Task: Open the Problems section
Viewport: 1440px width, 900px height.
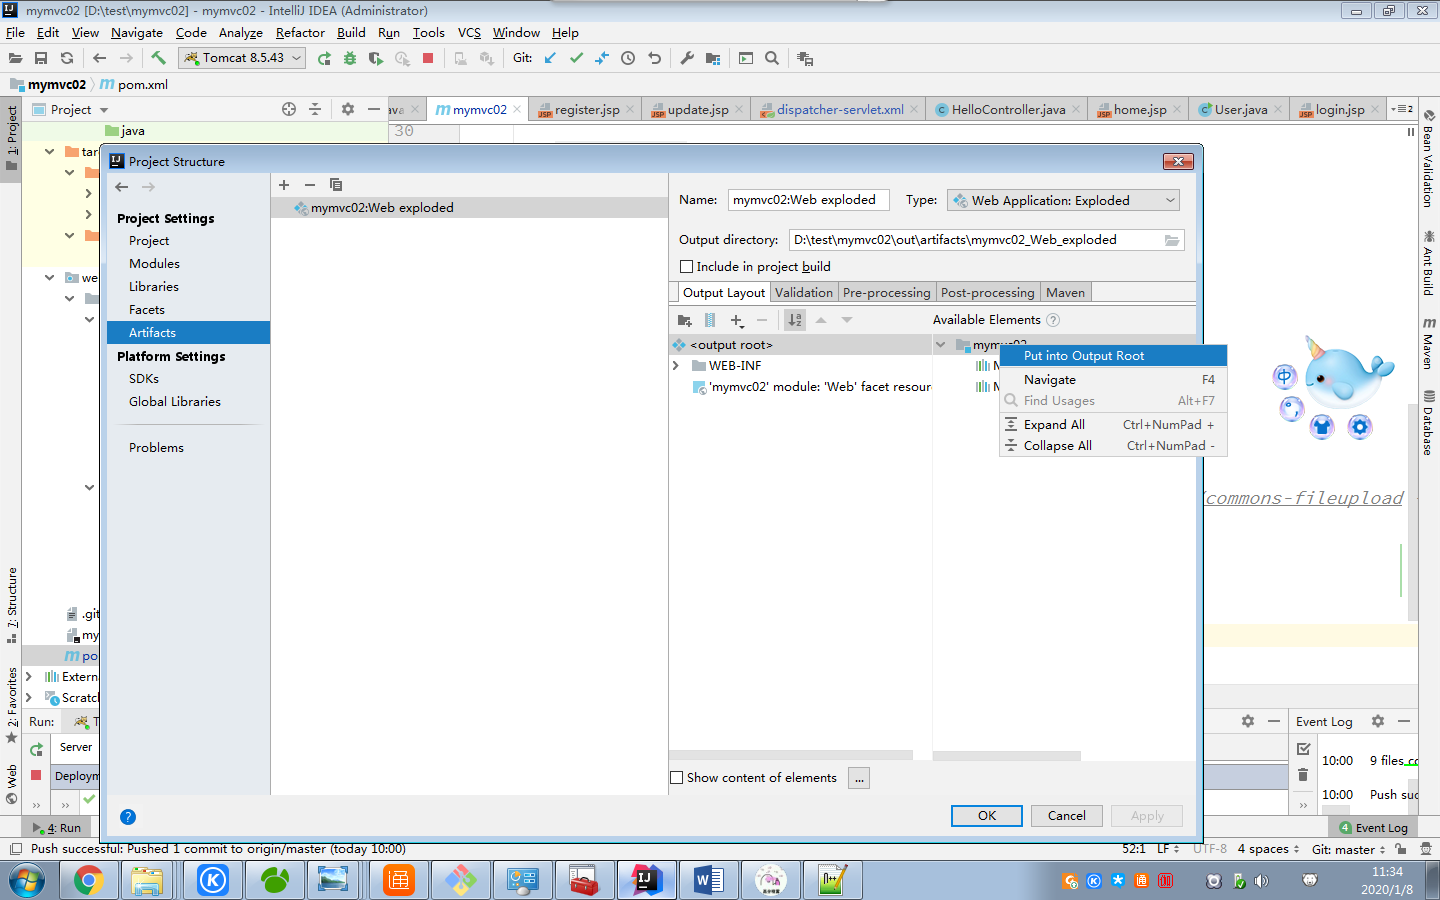Action: pos(156,448)
